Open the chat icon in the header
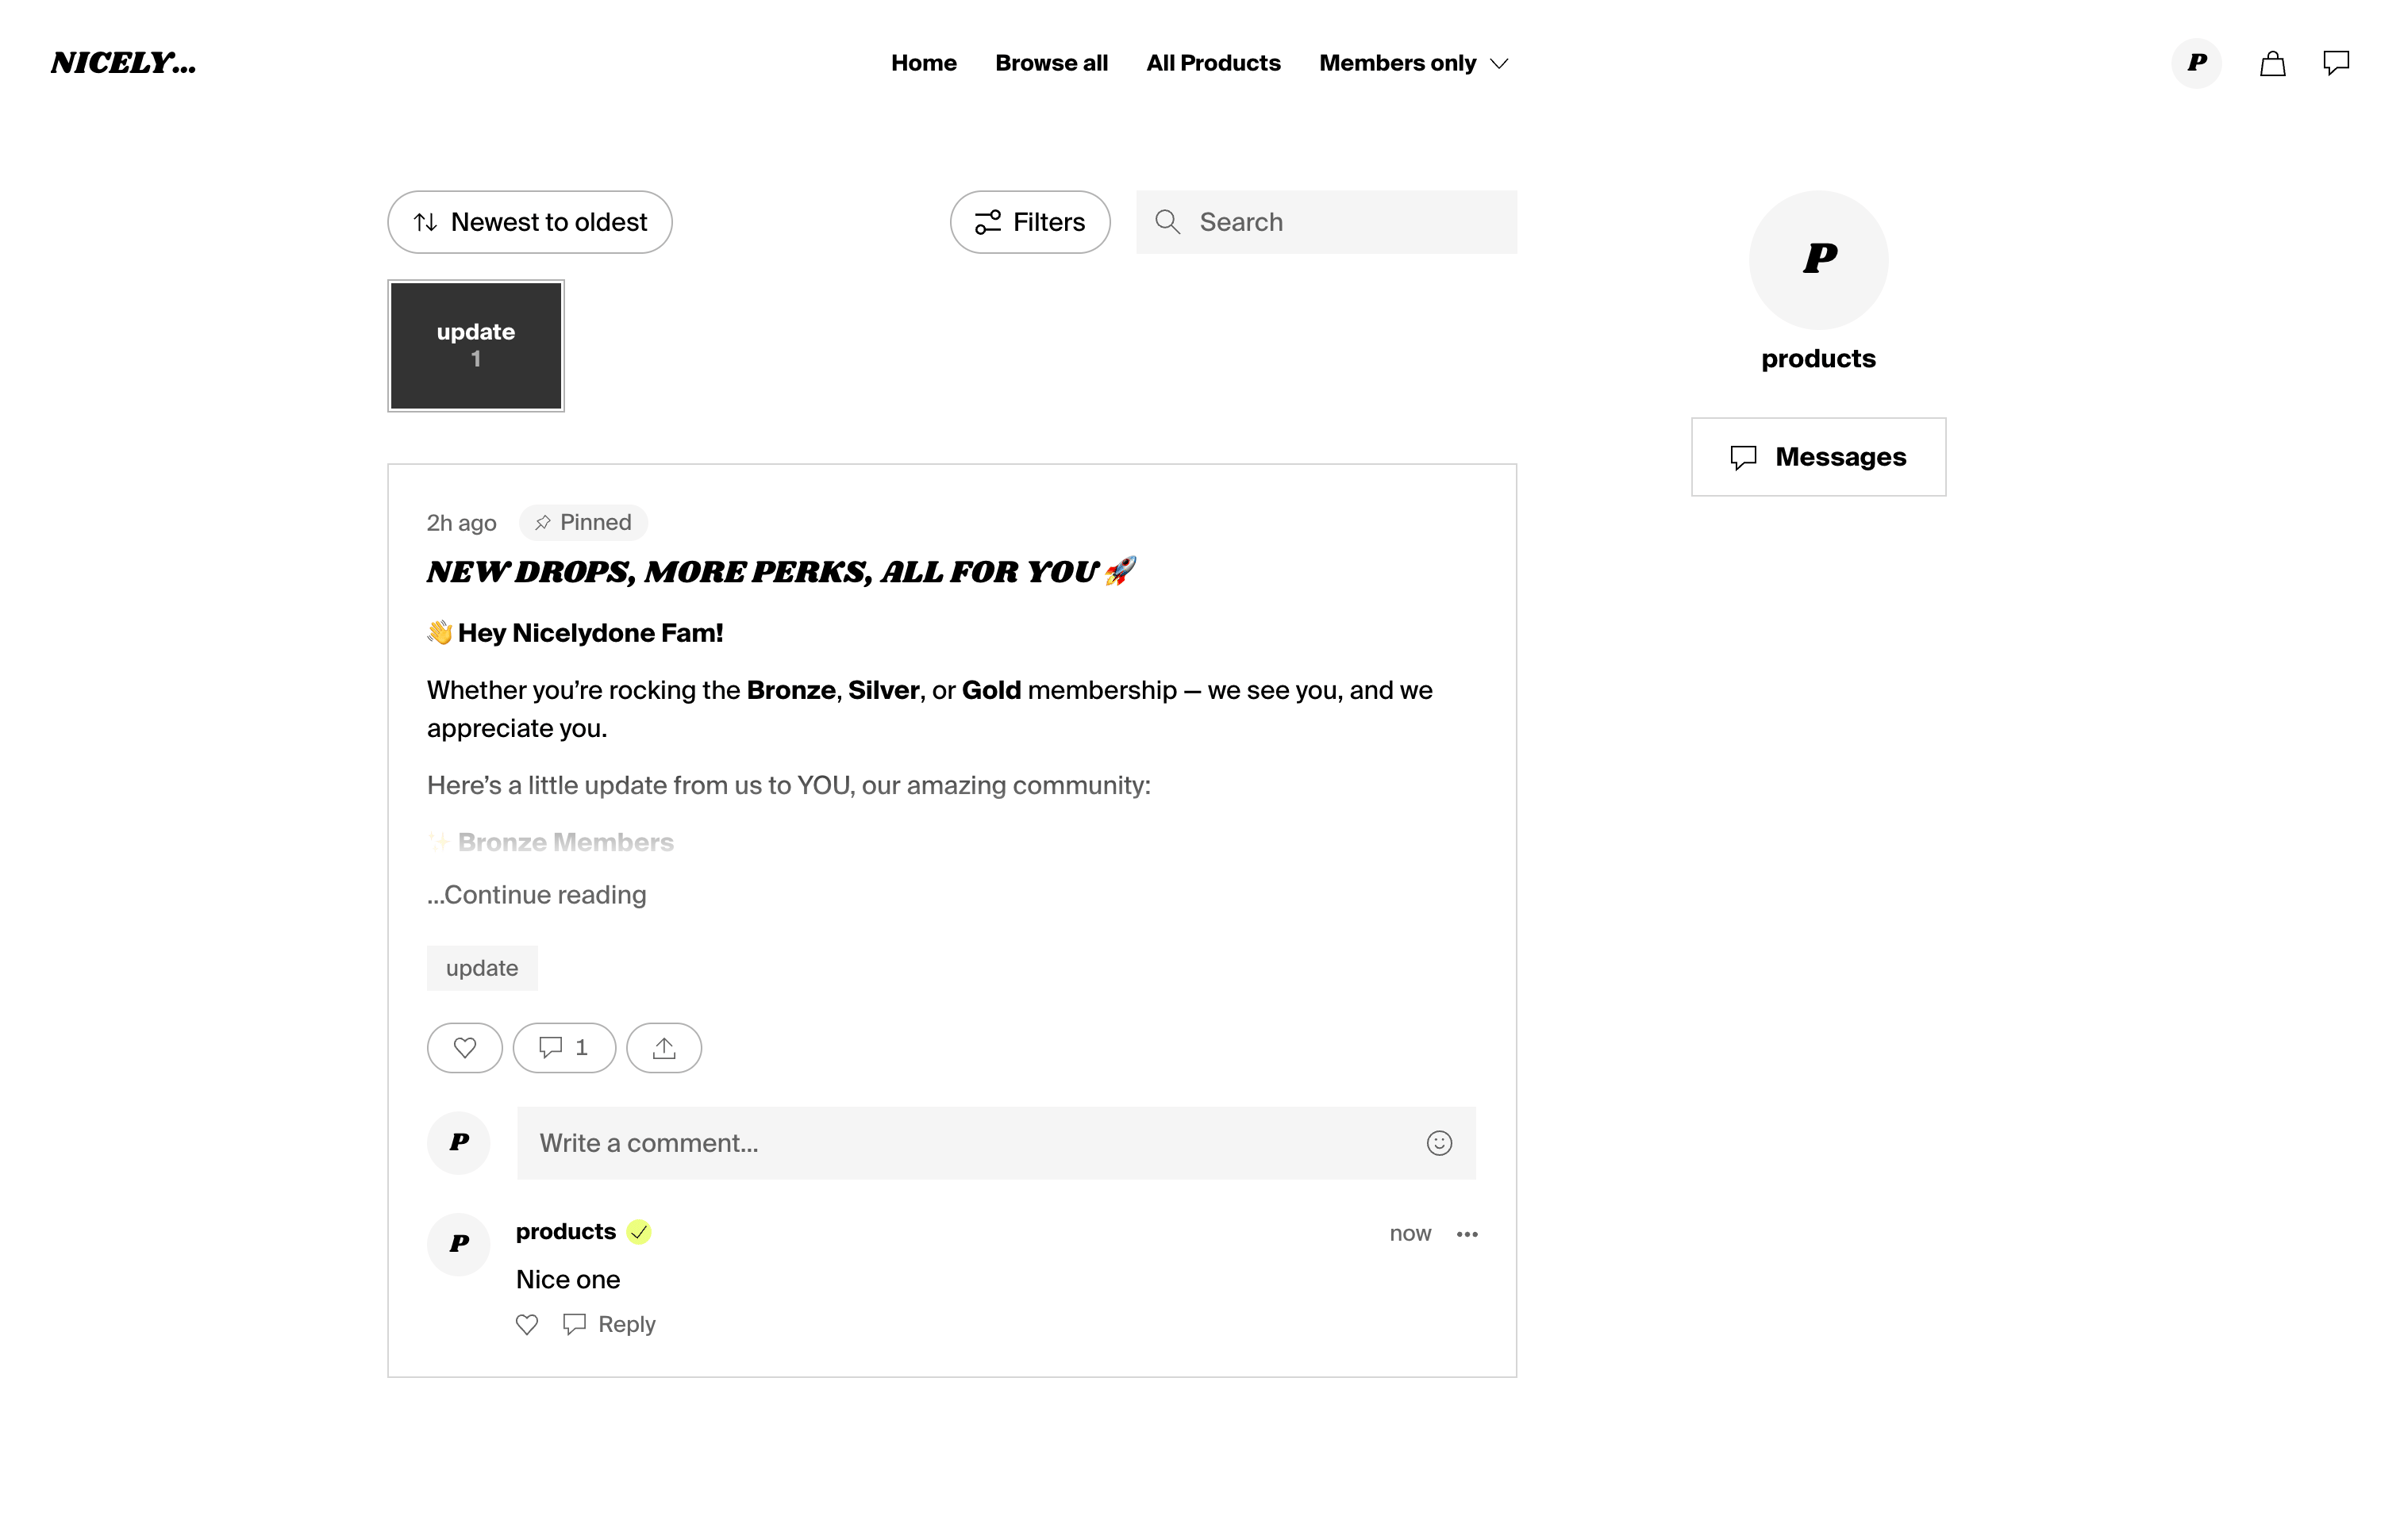The height and width of the screenshot is (1539, 2400). (x=2335, y=63)
